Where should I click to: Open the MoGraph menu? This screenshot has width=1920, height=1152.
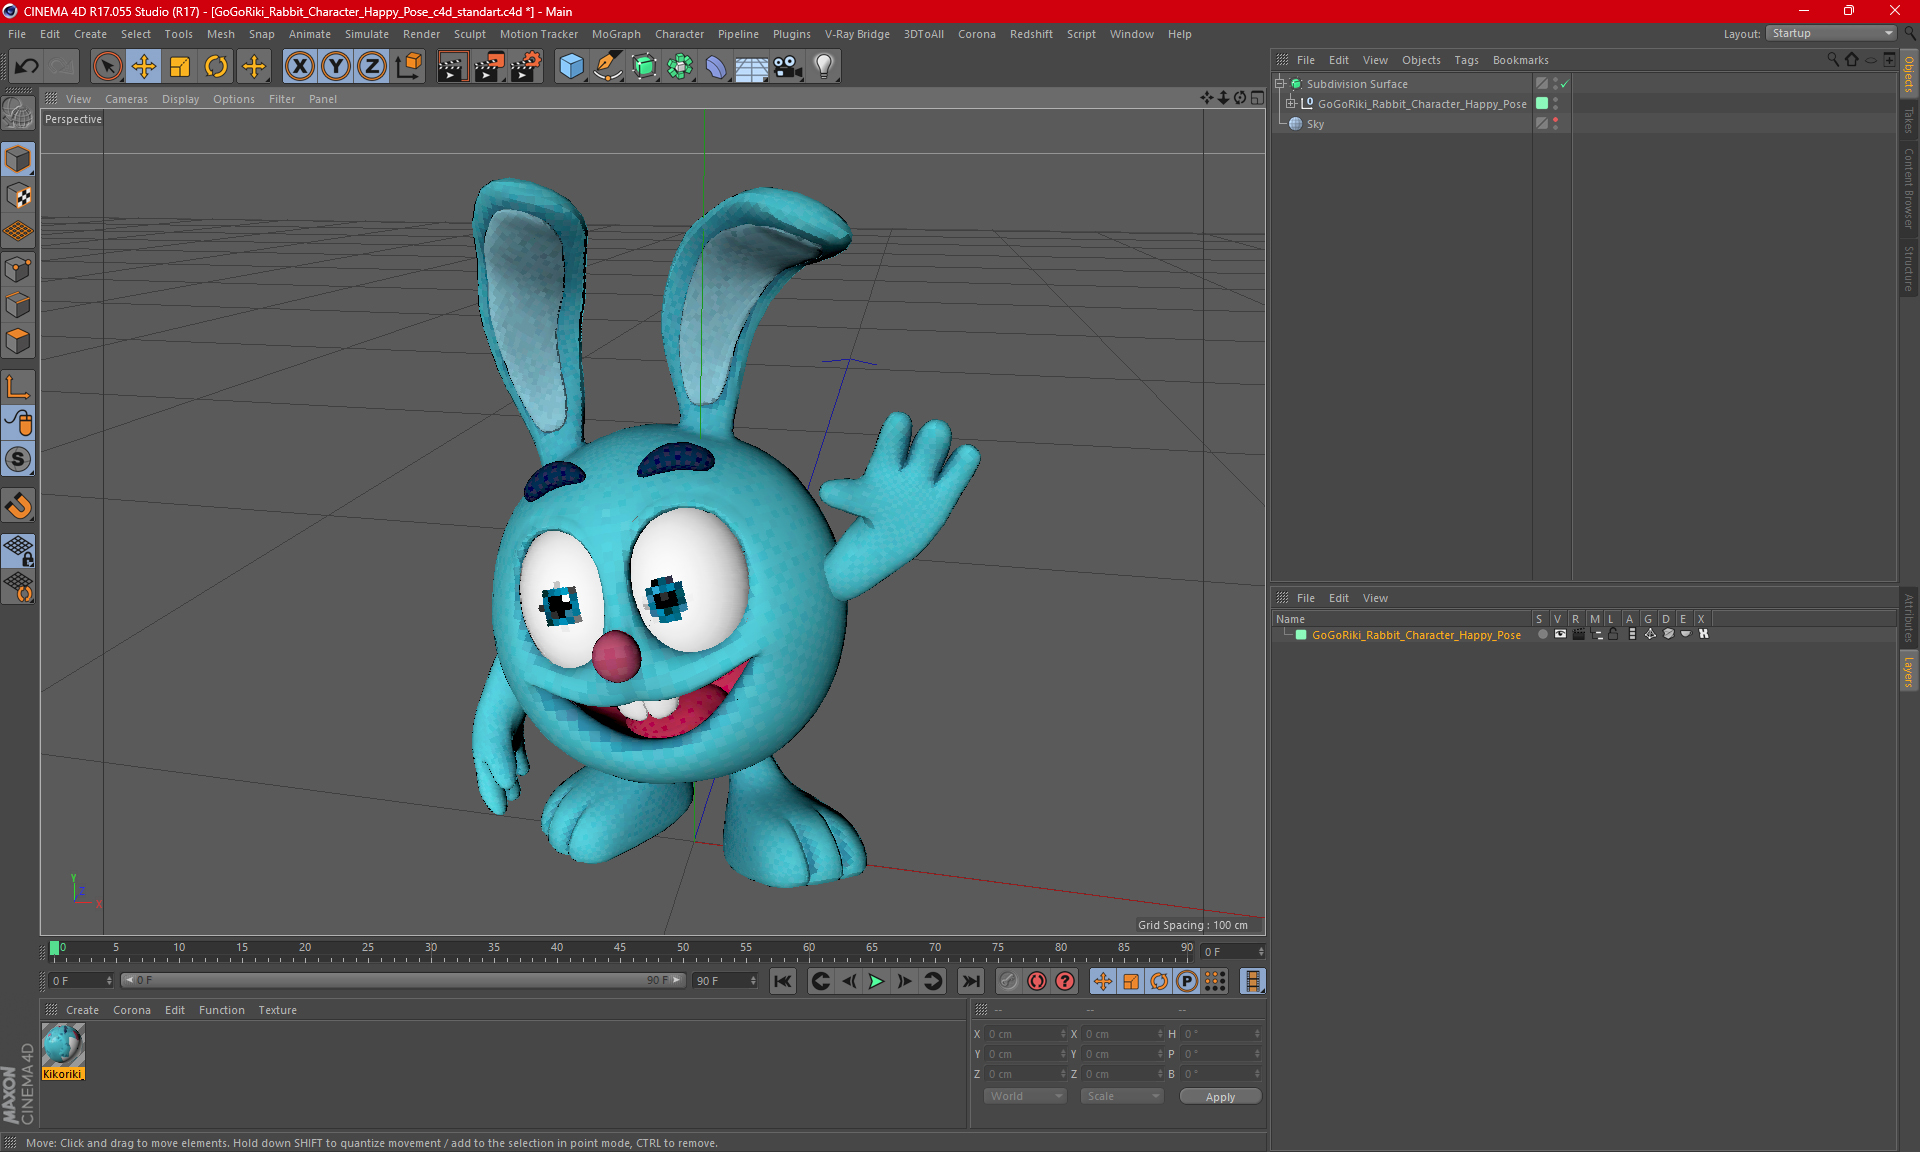pos(615,34)
